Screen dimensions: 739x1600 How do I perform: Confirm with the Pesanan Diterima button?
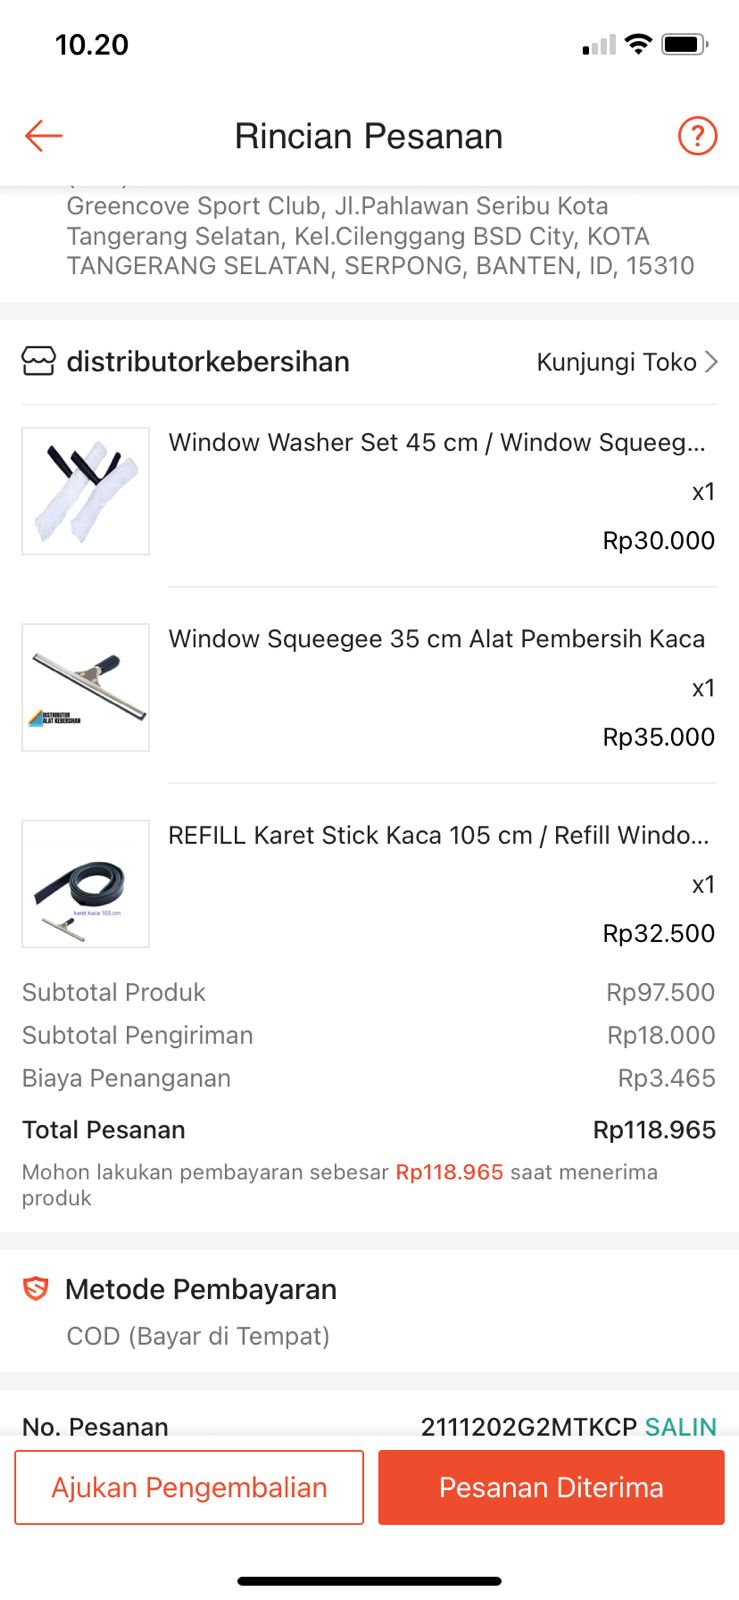551,1487
